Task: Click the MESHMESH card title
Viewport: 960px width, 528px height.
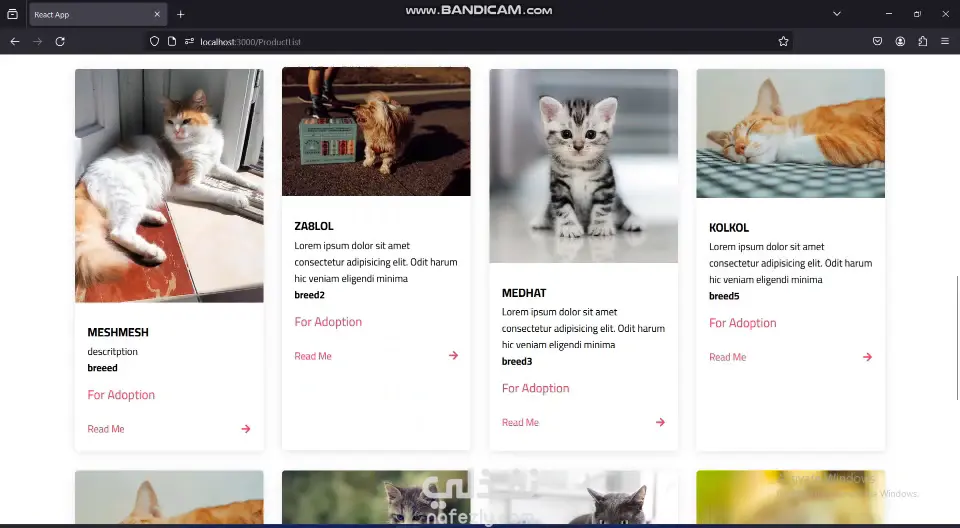Action: click(x=118, y=332)
